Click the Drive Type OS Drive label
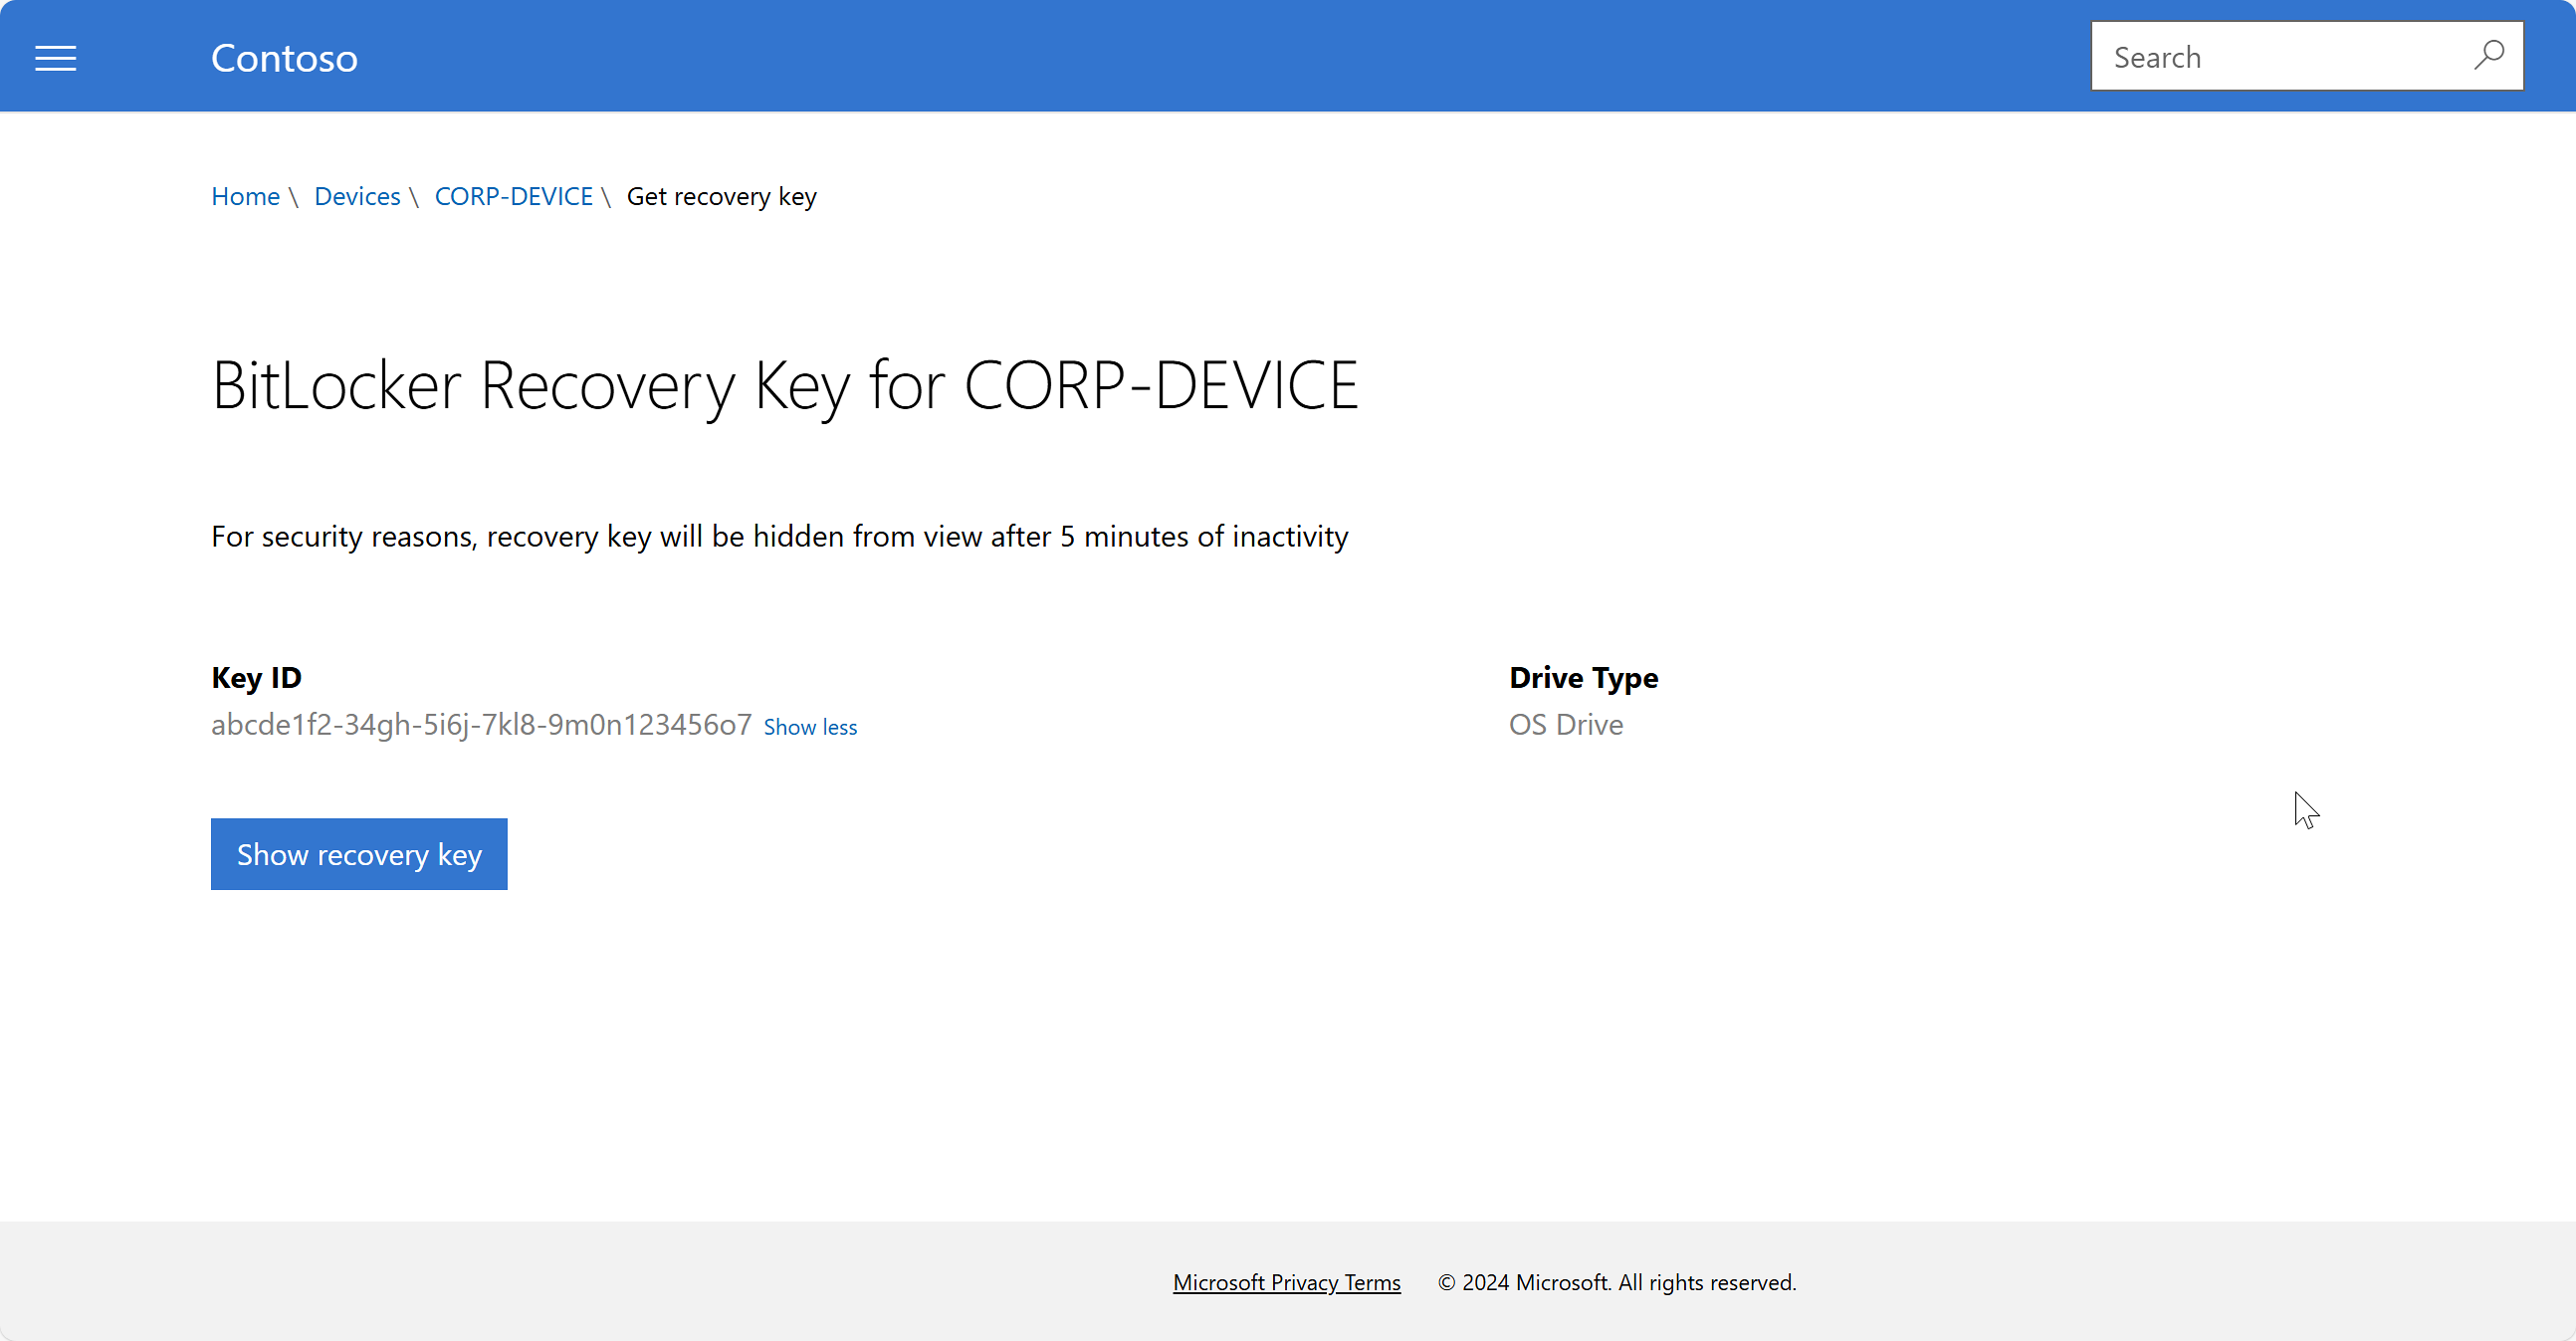The width and height of the screenshot is (2576, 1341). pos(1564,724)
